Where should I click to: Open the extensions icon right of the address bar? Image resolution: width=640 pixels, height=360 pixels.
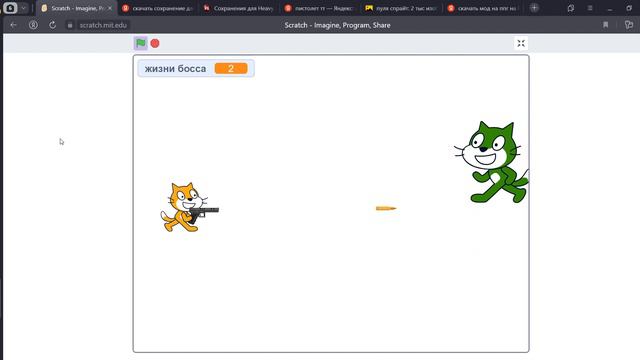629,25
